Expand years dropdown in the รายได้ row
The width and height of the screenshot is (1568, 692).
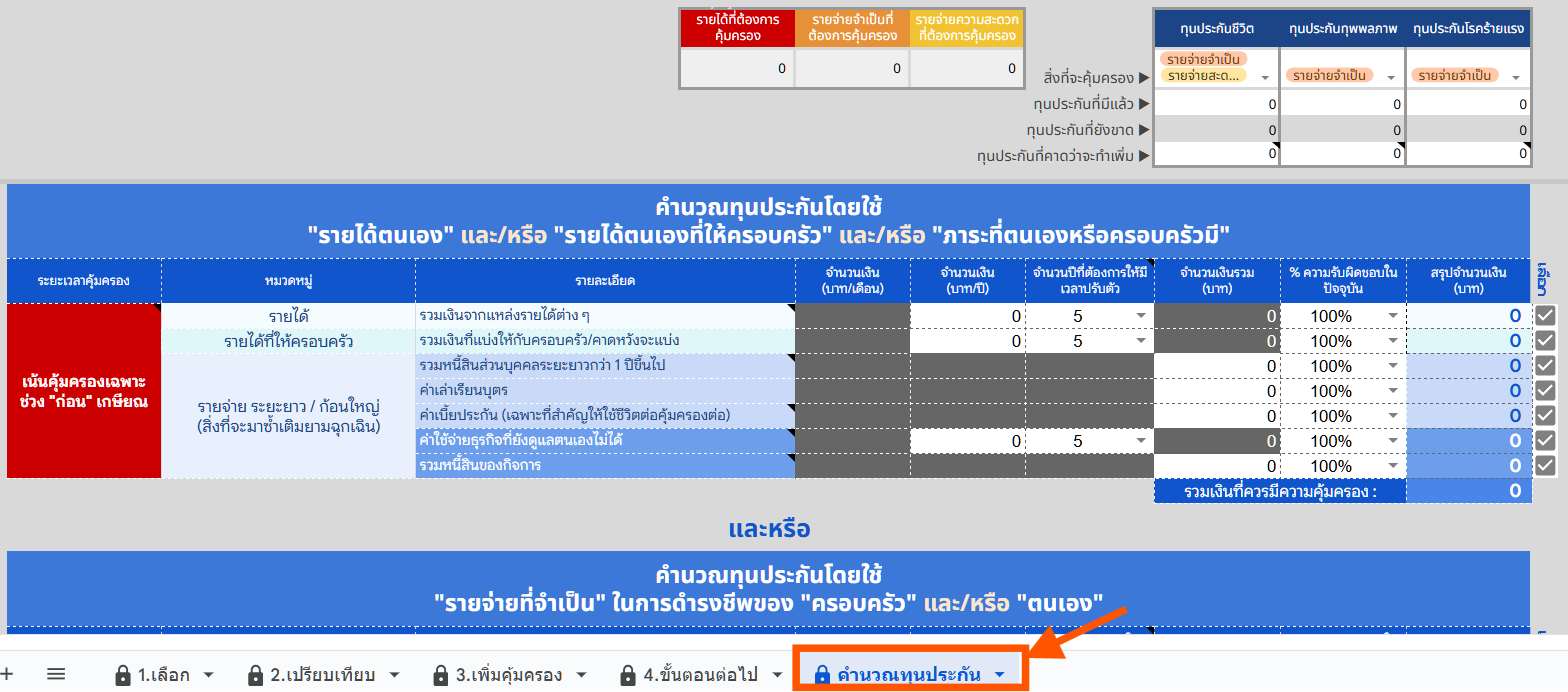pos(1139,316)
